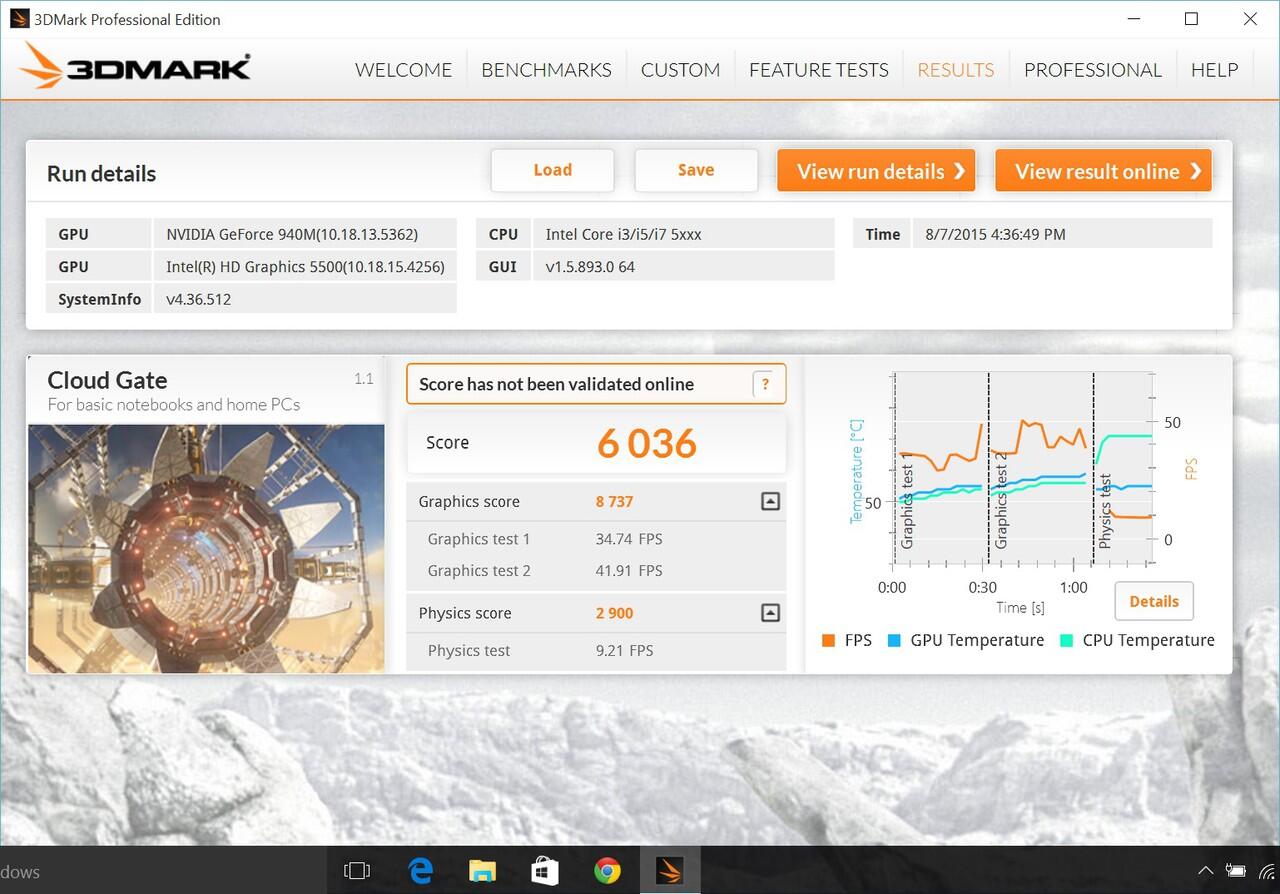1280x894 pixels.
Task: Click the Save button
Action: 696,170
